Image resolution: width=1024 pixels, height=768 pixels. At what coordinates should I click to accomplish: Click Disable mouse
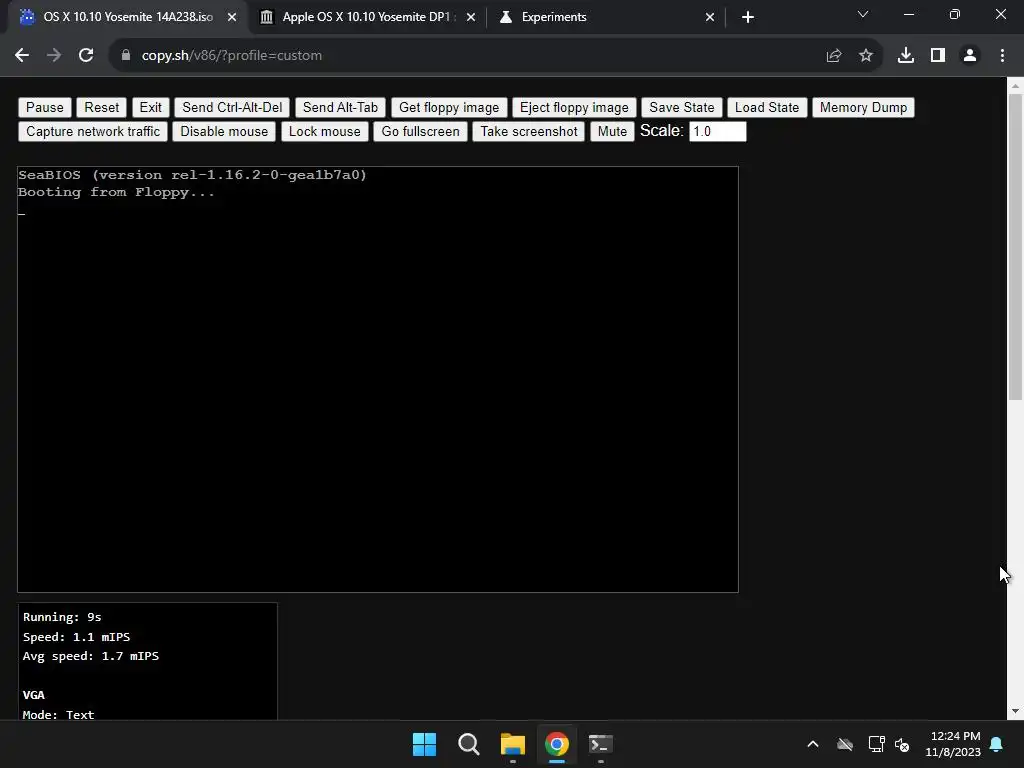tap(224, 131)
